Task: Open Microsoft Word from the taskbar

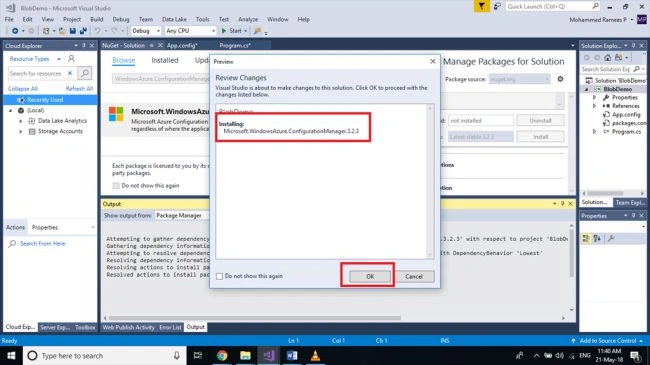Action: [292, 355]
